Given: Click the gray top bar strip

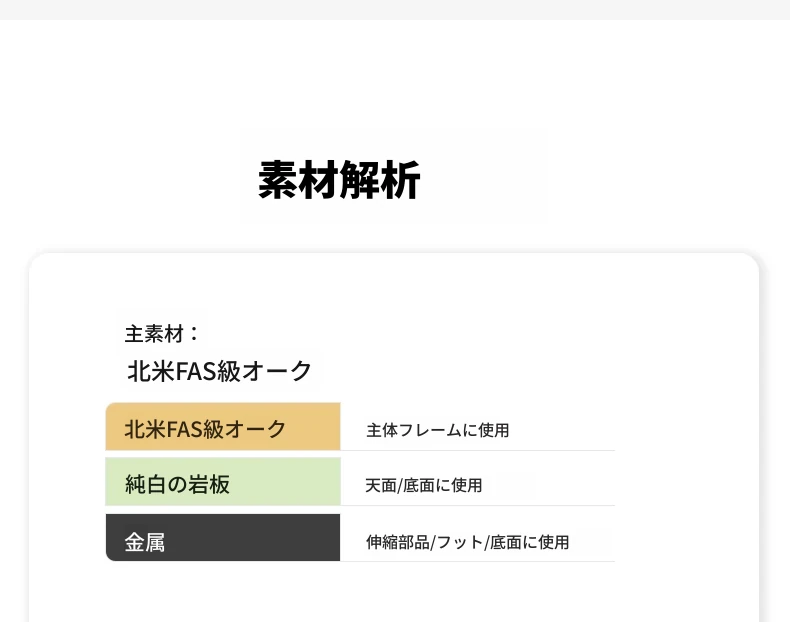Looking at the screenshot, I should 395,10.
